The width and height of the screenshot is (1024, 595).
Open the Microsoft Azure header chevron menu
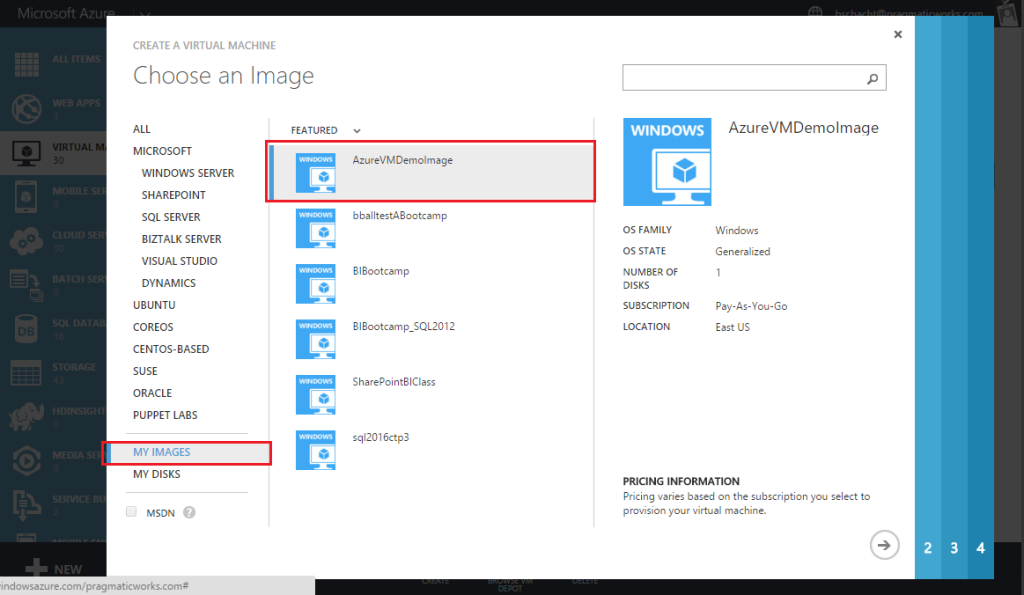(145, 14)
